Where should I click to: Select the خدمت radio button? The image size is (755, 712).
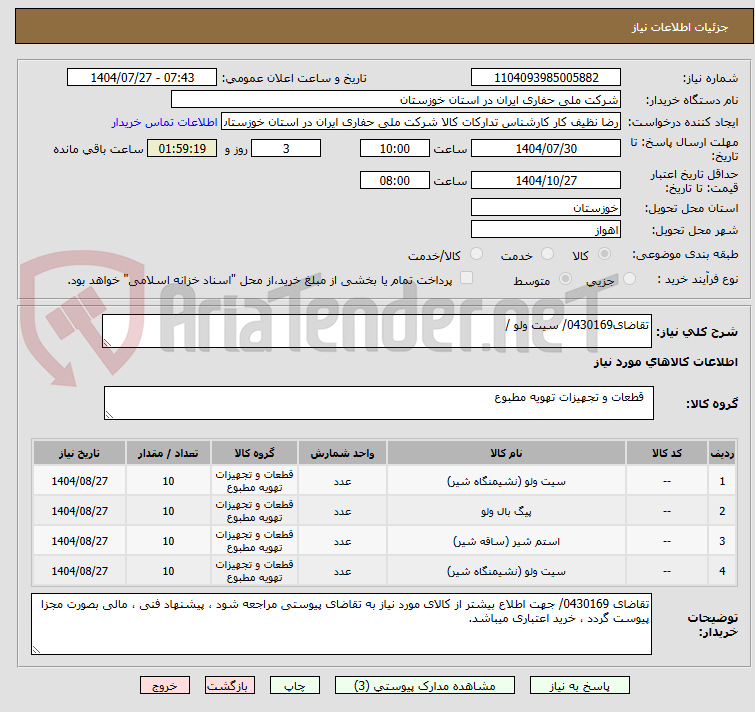[x=547, y=254]
